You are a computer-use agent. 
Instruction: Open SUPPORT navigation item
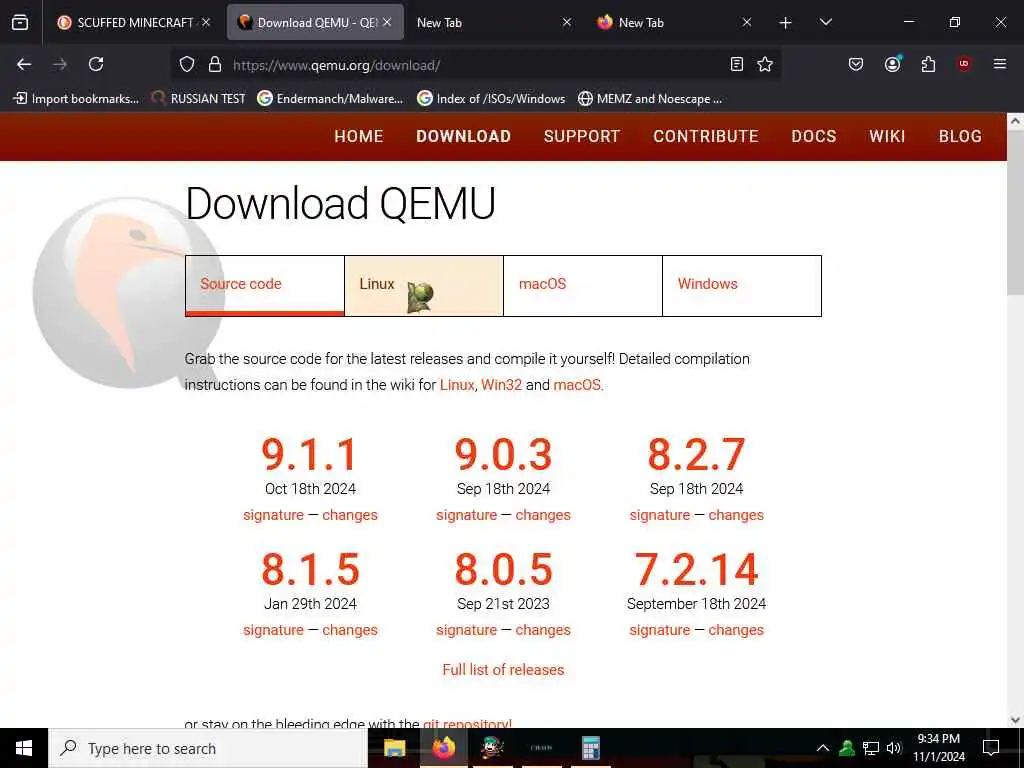[x=582, y=136]
